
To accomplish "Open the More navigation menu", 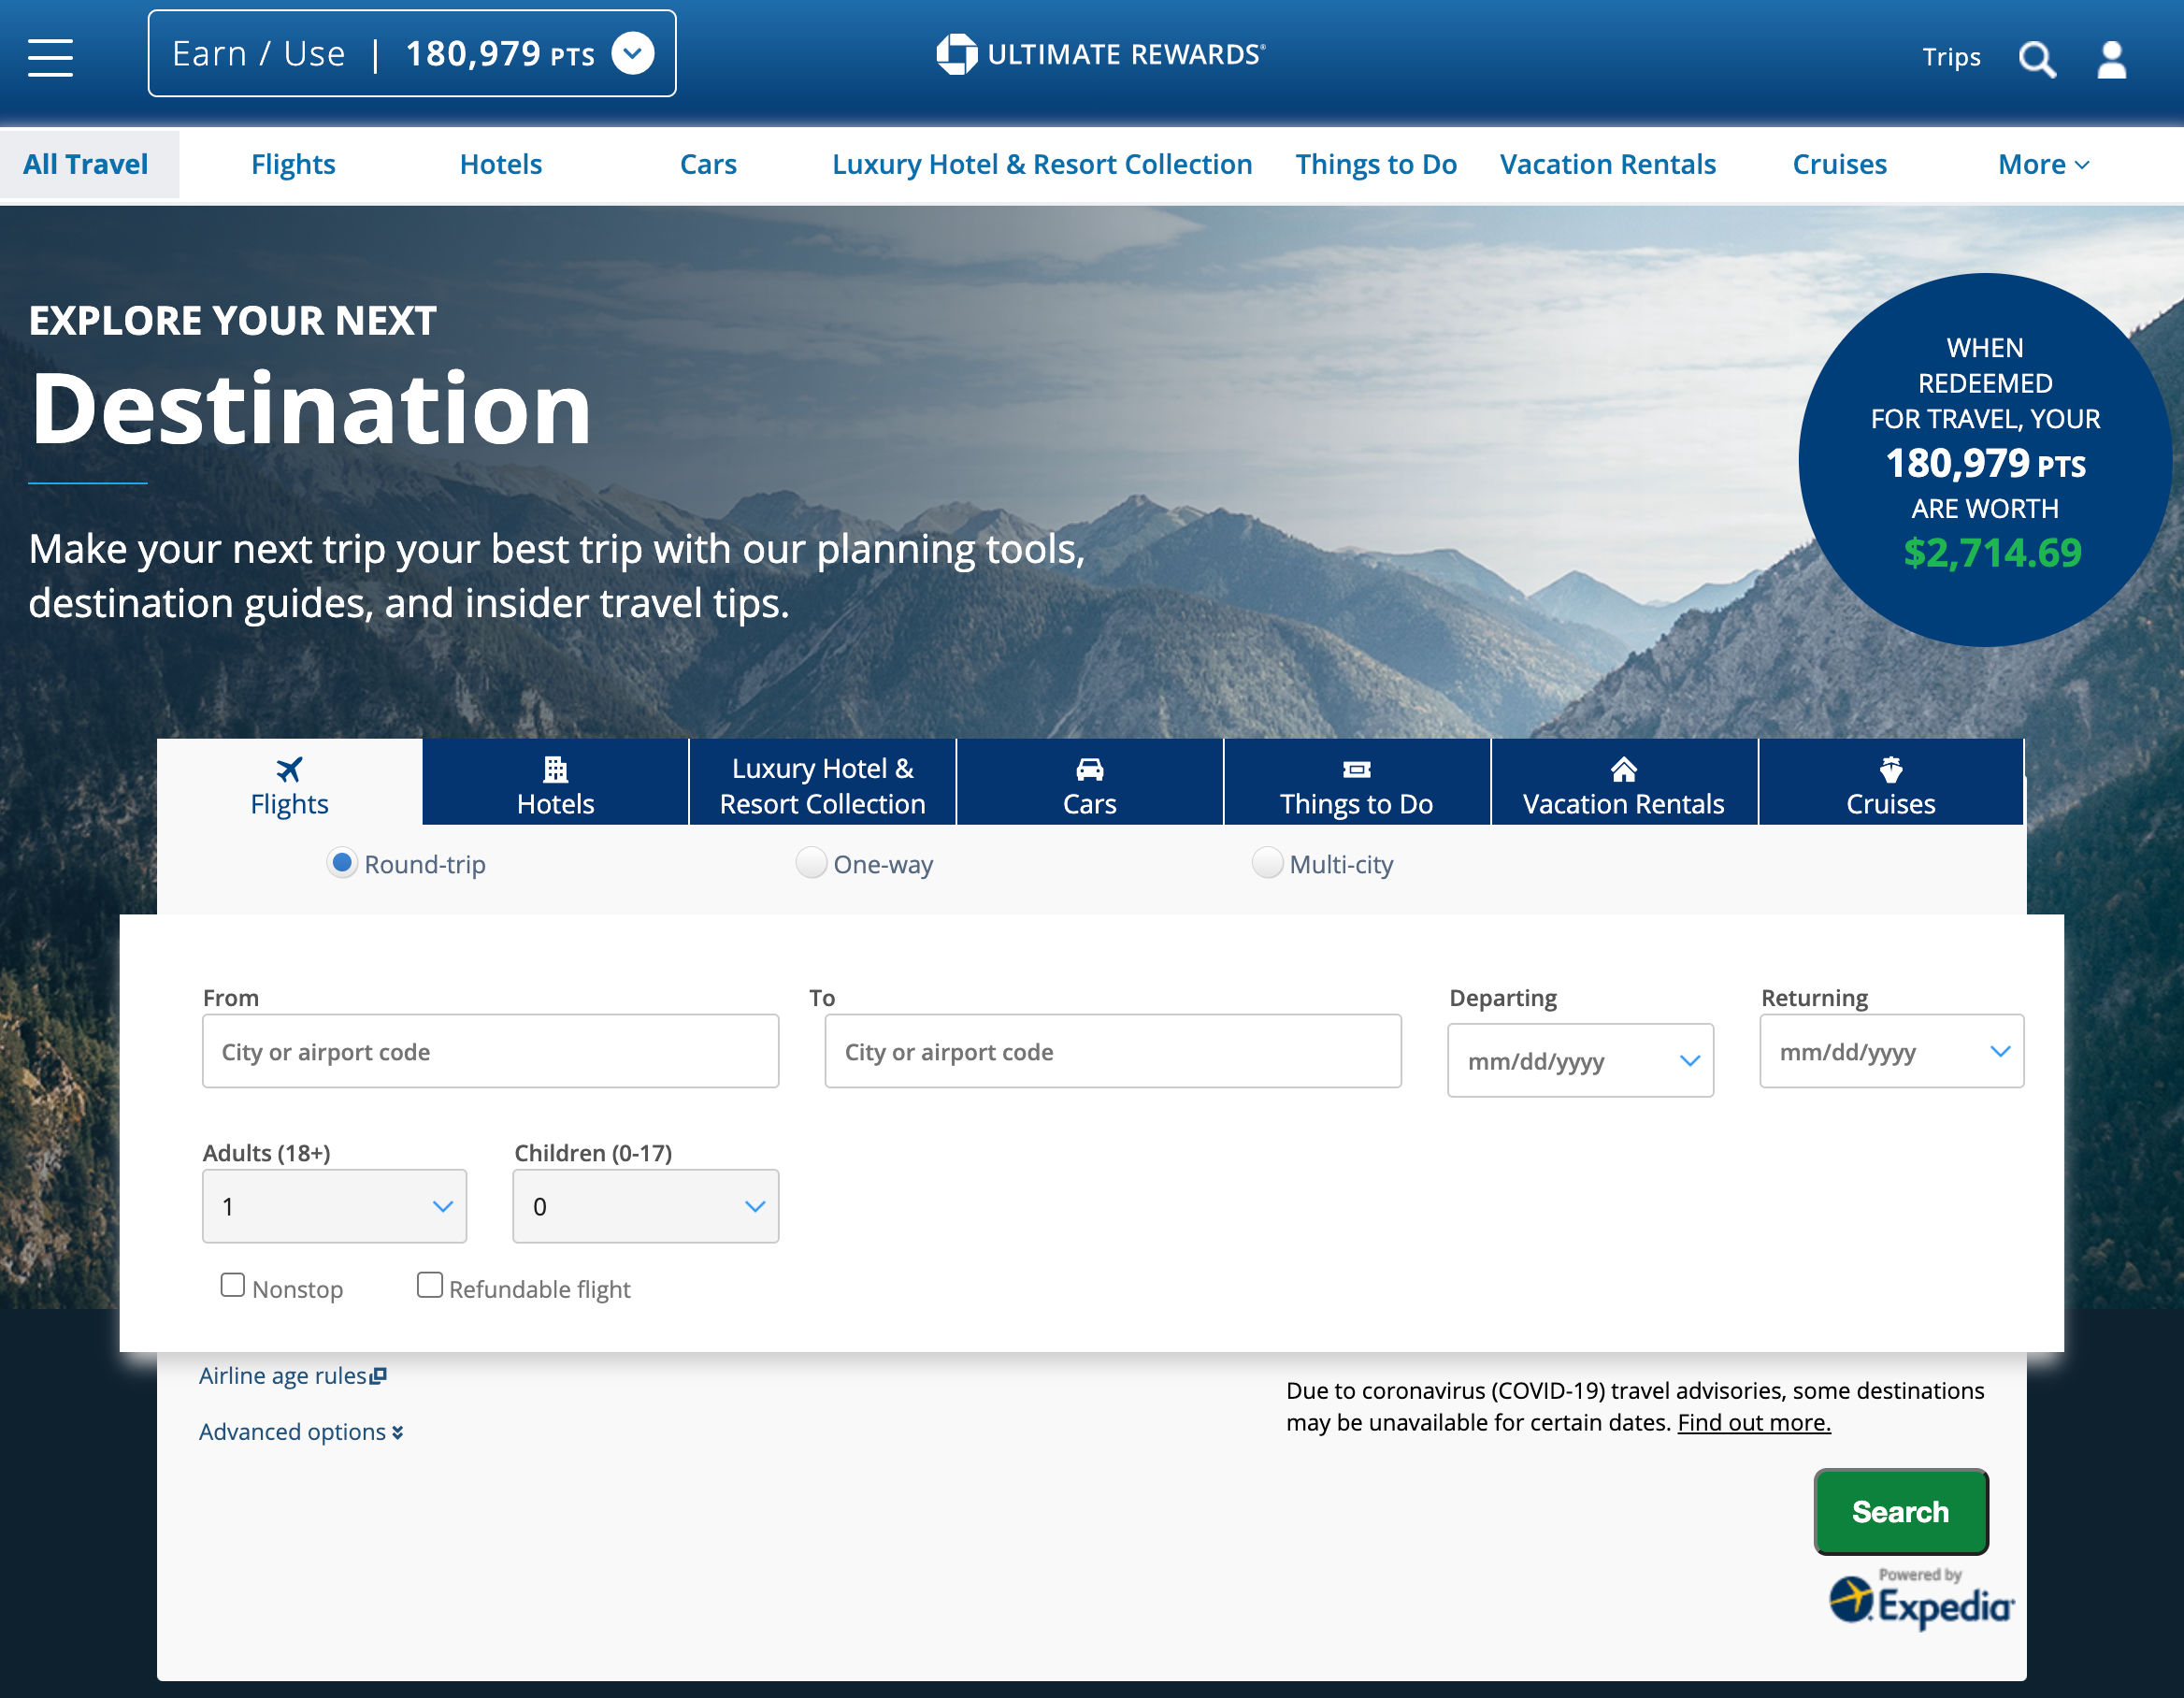I will (2042, 163).
